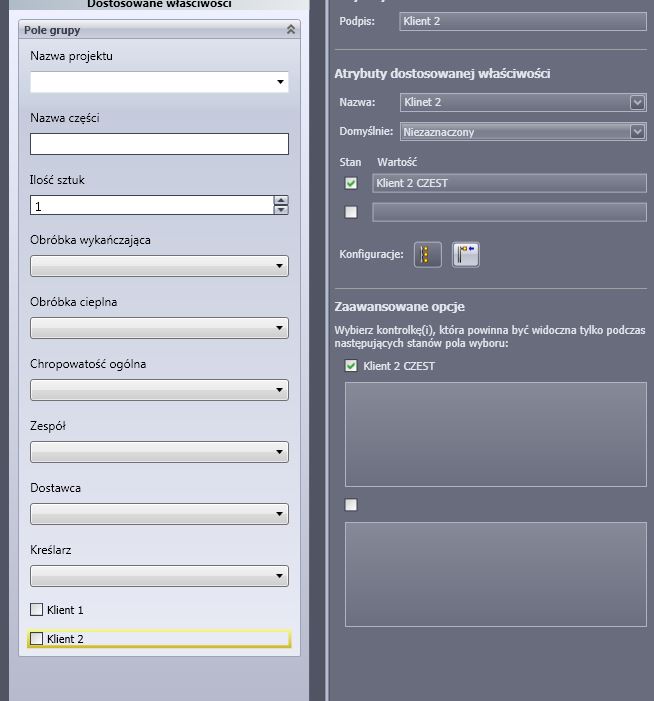Screen dimensions: 654x701
Task: Open the Nazwa combo box dropdown arrow
Action: point(637,102)
